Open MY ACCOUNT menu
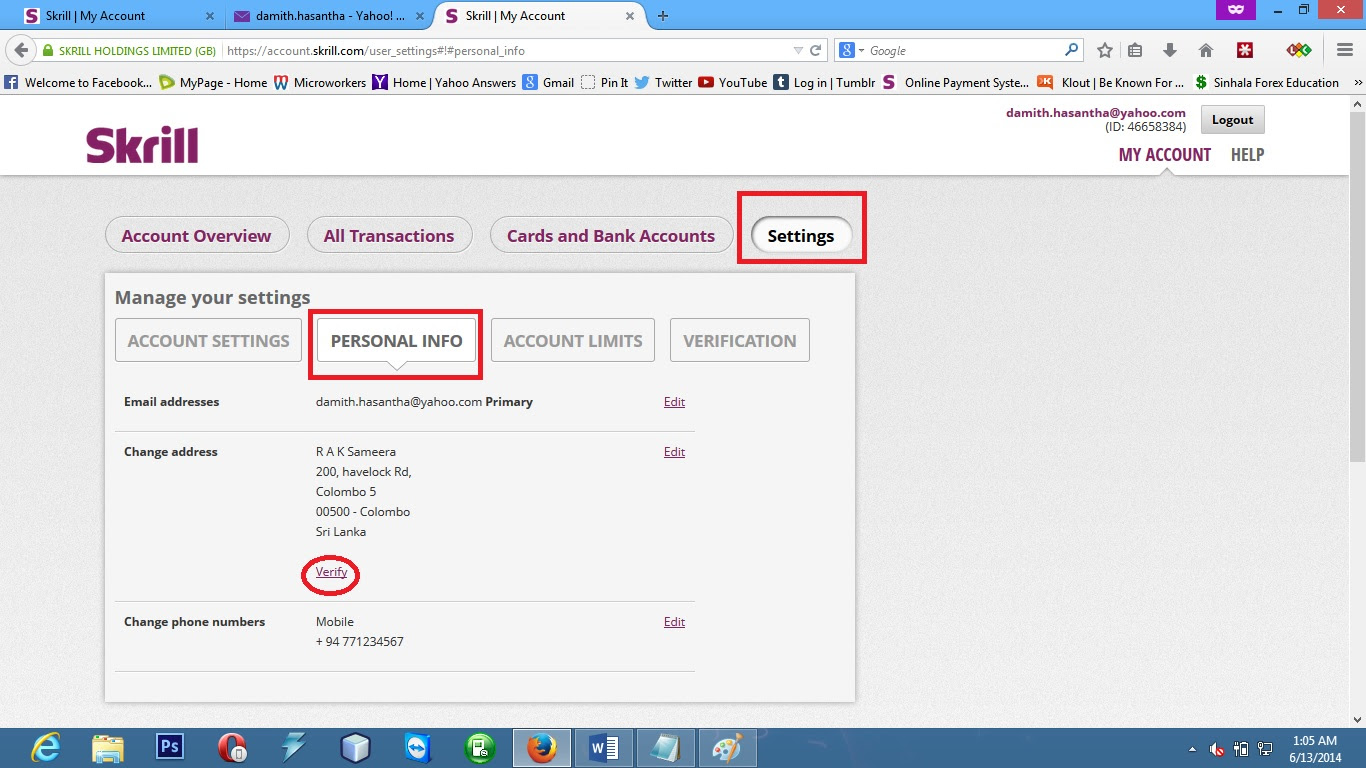Viewport: 1366px width, 768px height. click(1164, 155)
